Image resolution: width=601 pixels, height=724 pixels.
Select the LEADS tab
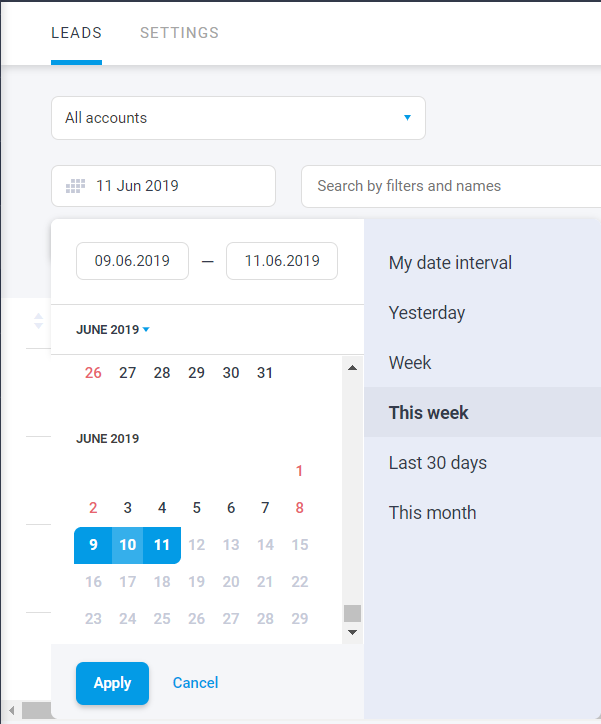tap(77, 33)
